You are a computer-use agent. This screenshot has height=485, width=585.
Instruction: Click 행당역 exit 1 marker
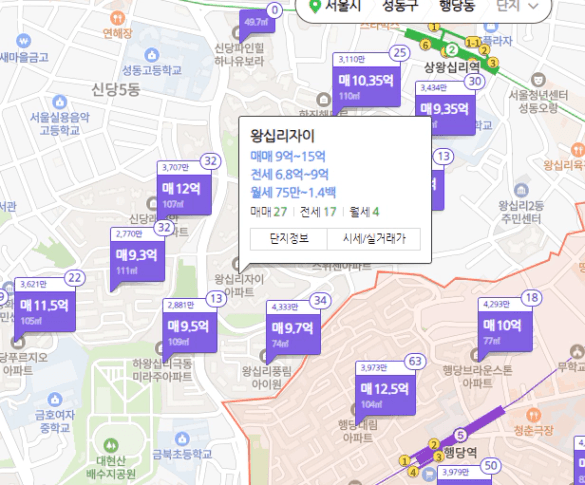point(404,461)
